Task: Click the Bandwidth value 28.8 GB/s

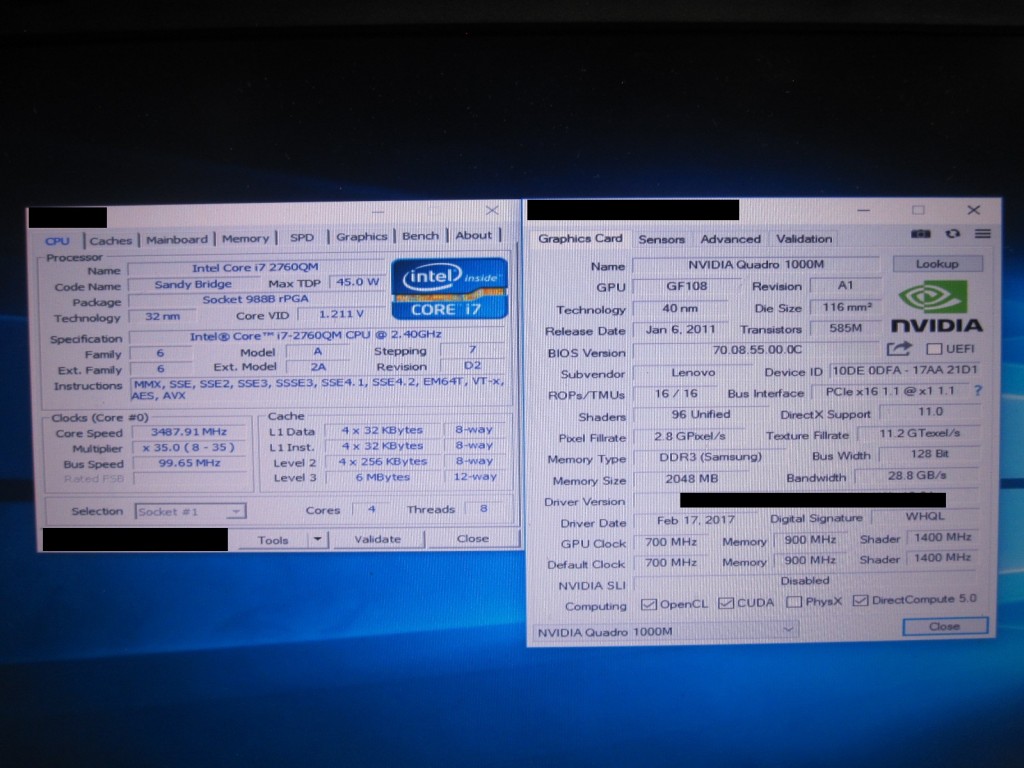Action: tap(917, 475)
